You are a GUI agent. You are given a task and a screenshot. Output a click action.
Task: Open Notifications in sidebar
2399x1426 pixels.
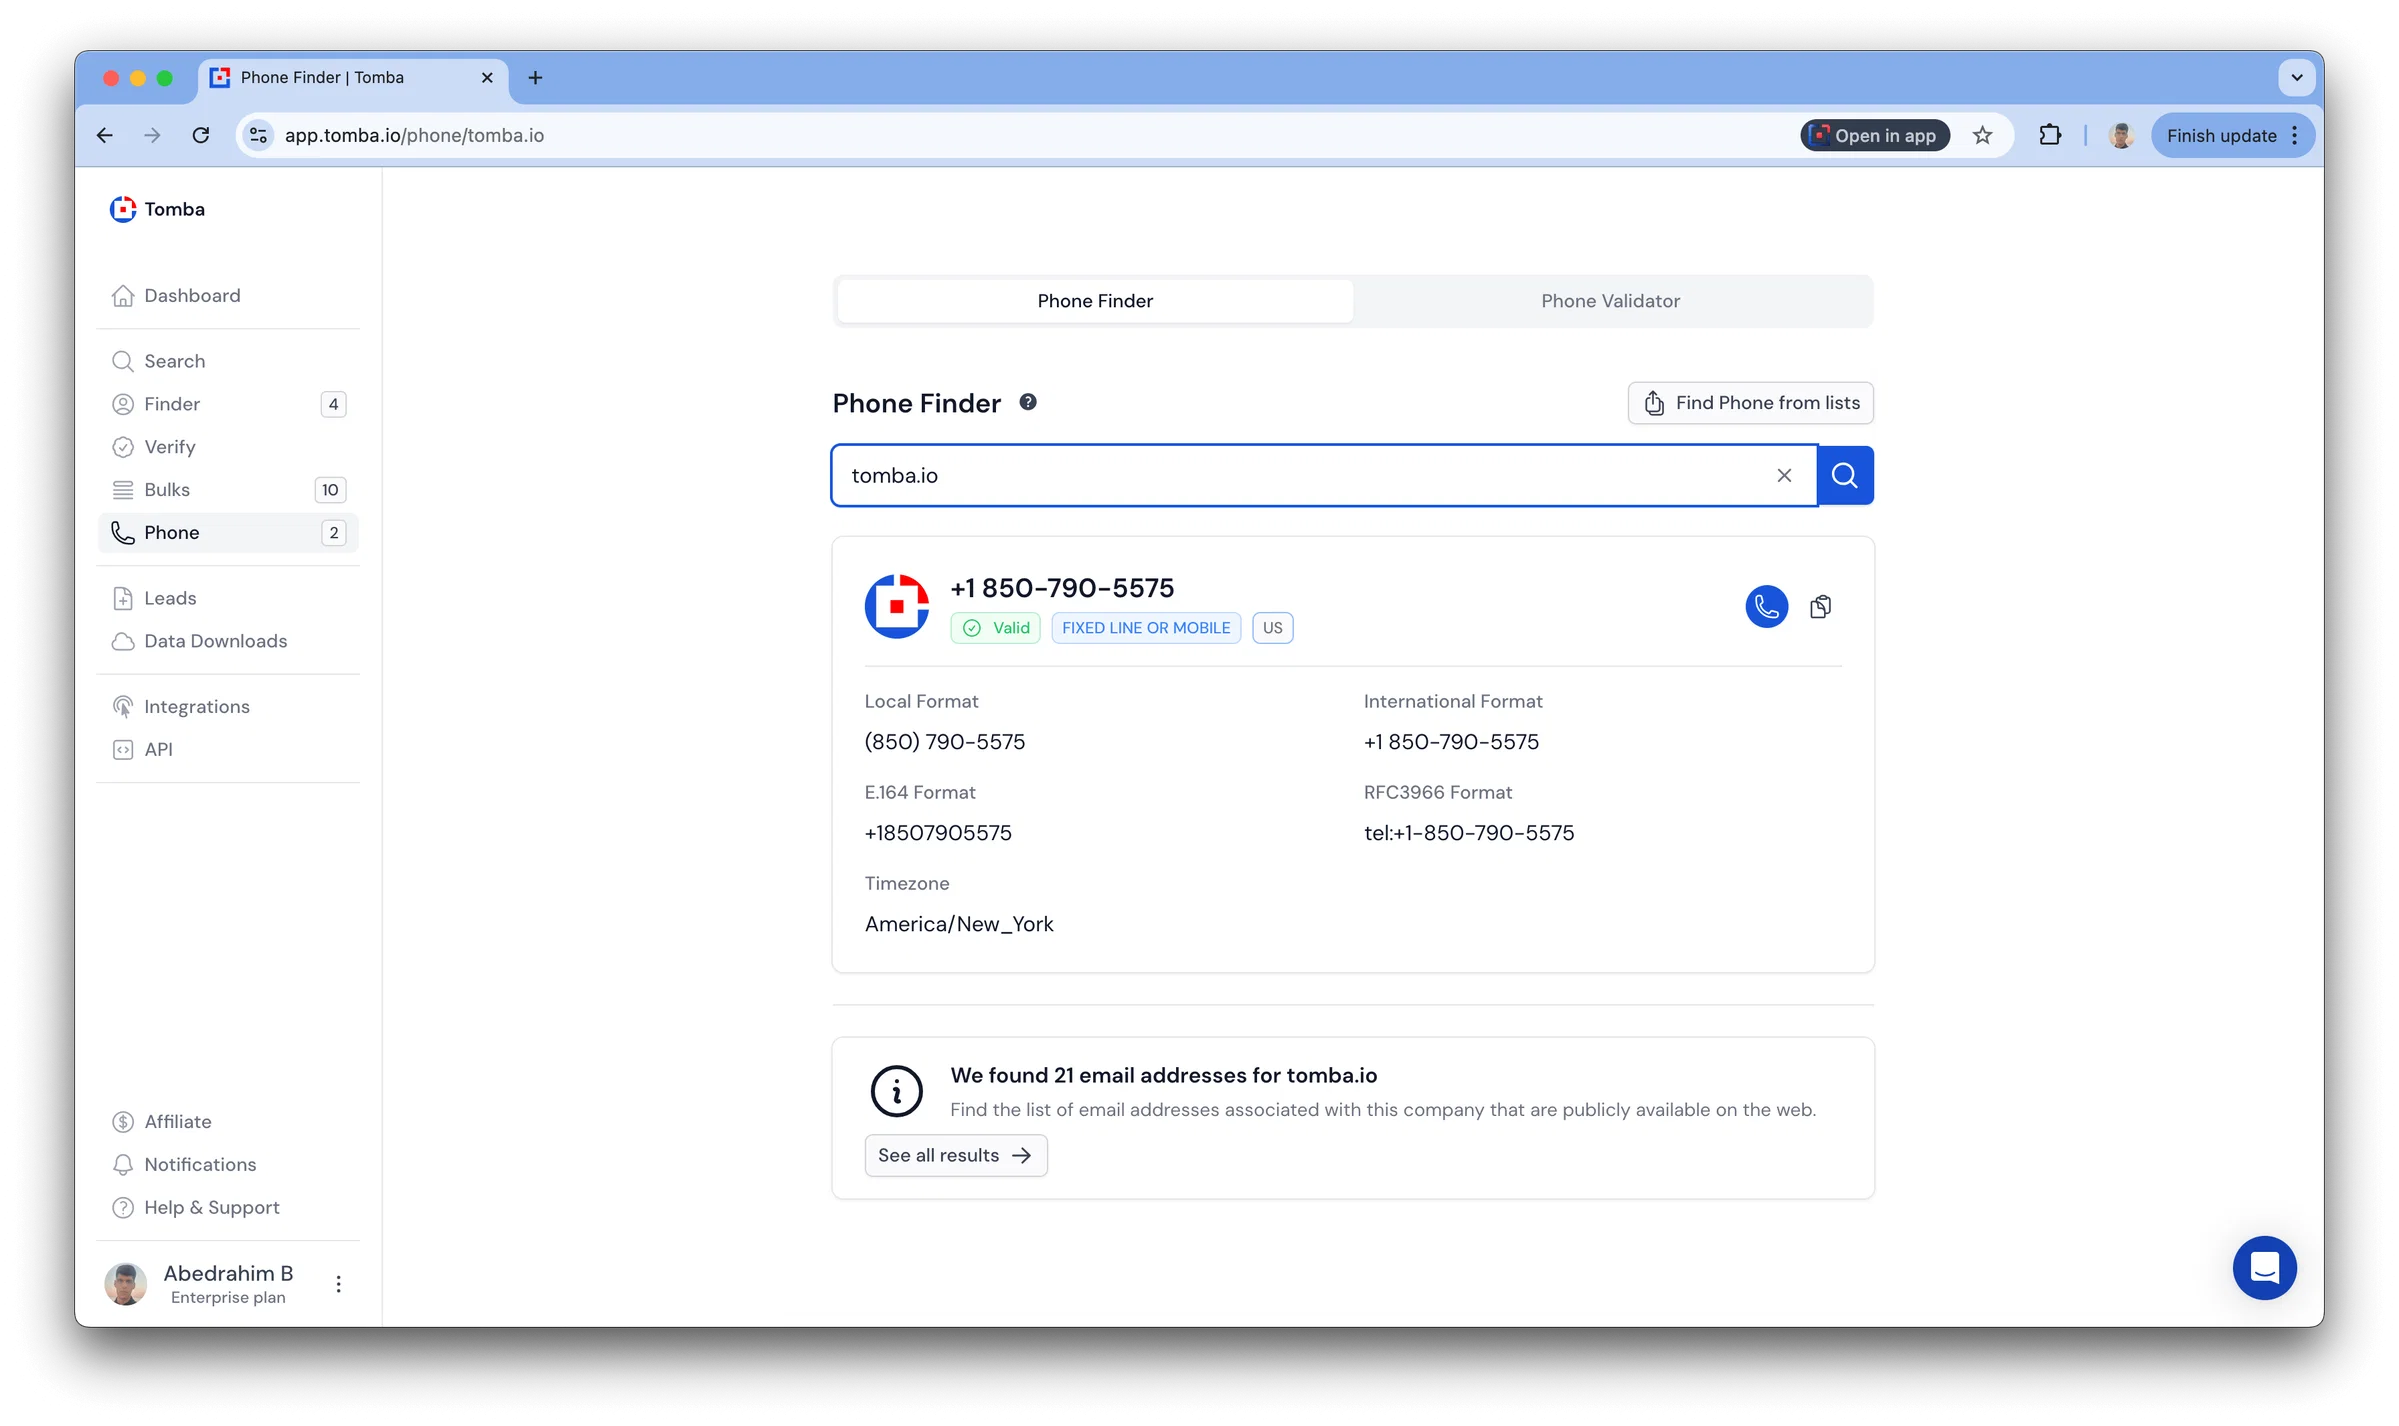228,1165
